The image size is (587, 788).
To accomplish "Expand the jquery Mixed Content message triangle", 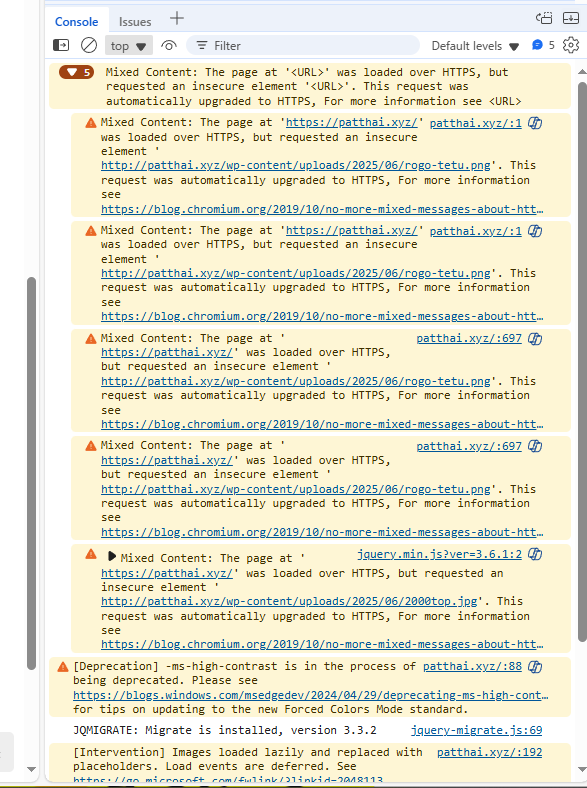I will [112, 556].
